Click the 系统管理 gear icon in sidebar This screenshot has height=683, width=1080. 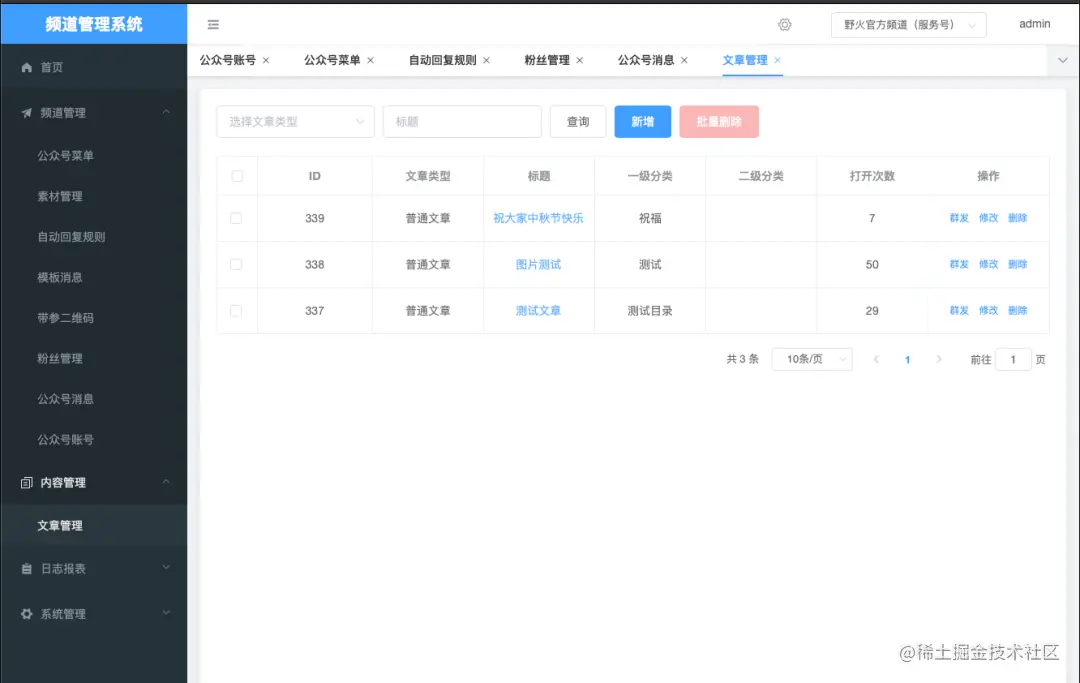pos(28,613)
